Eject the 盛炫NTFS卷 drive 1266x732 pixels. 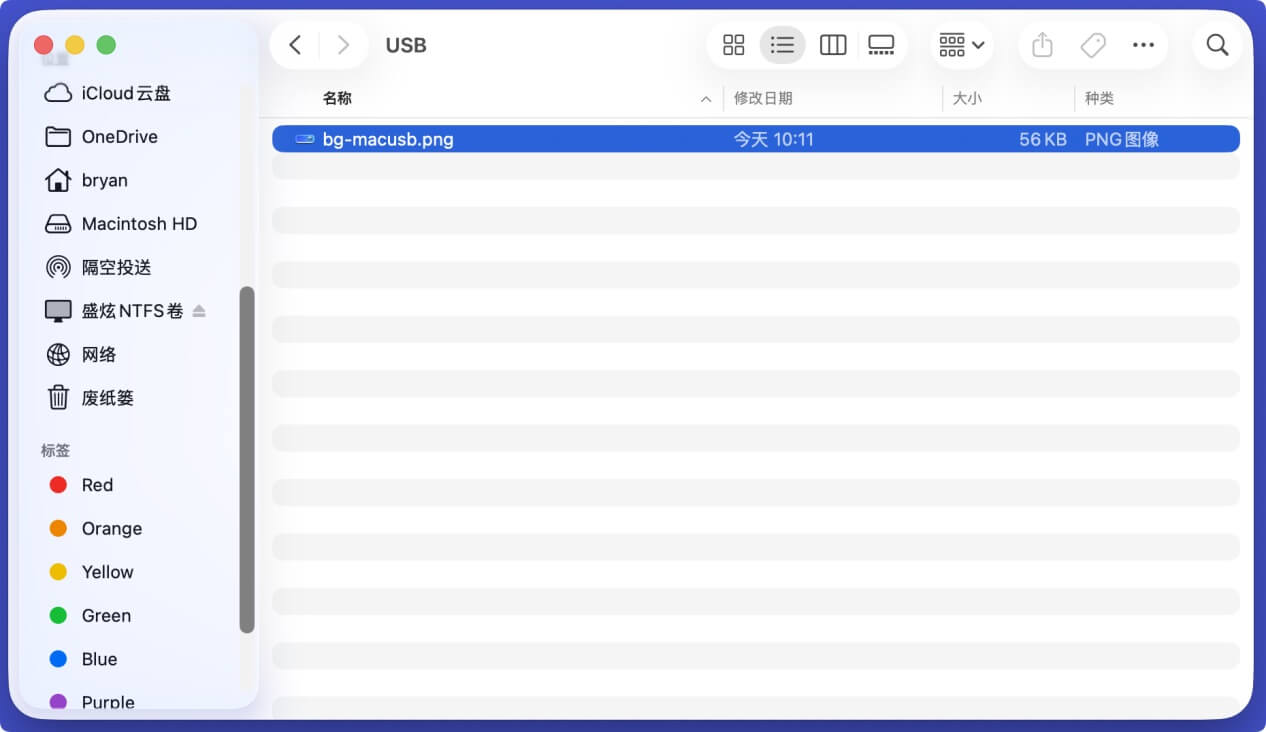coord(199,311)
